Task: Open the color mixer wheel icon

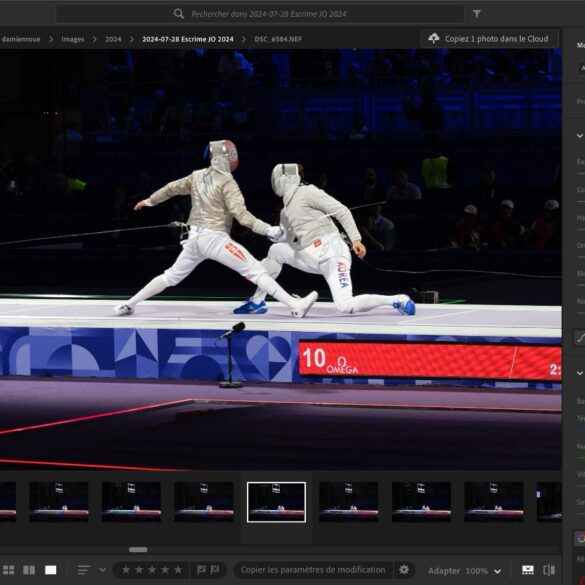Action: (x=580, y=539)
